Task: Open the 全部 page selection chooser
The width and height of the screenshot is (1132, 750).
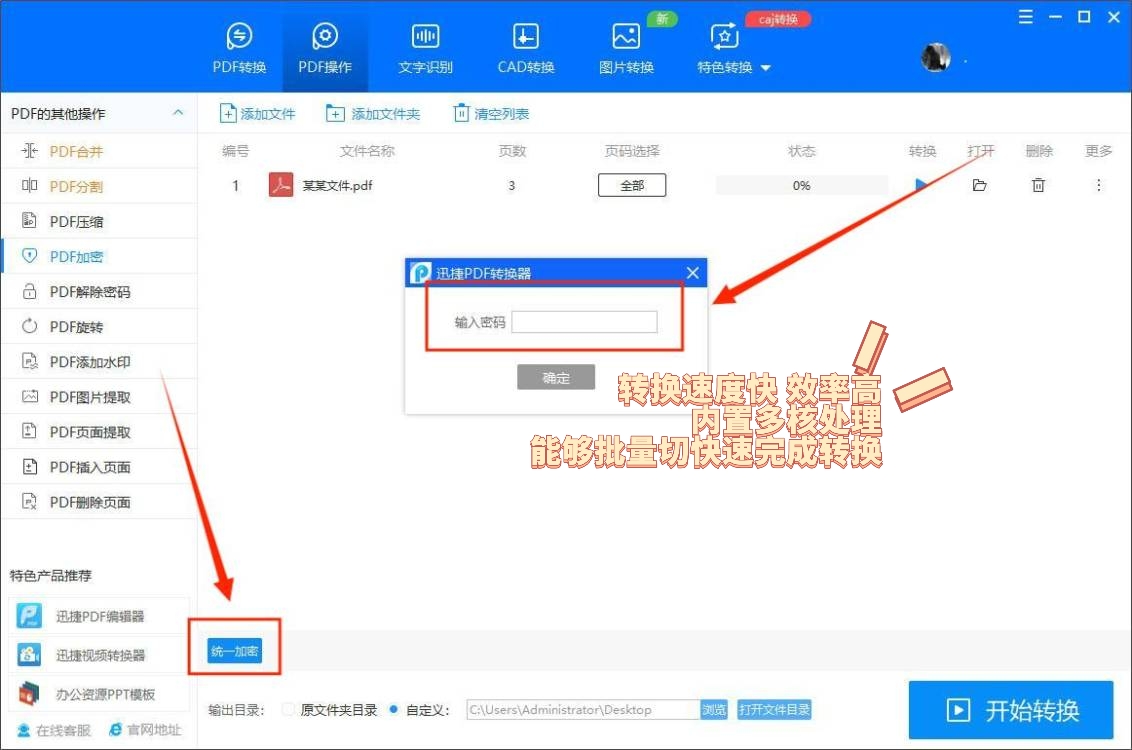Action: [631, 185]
